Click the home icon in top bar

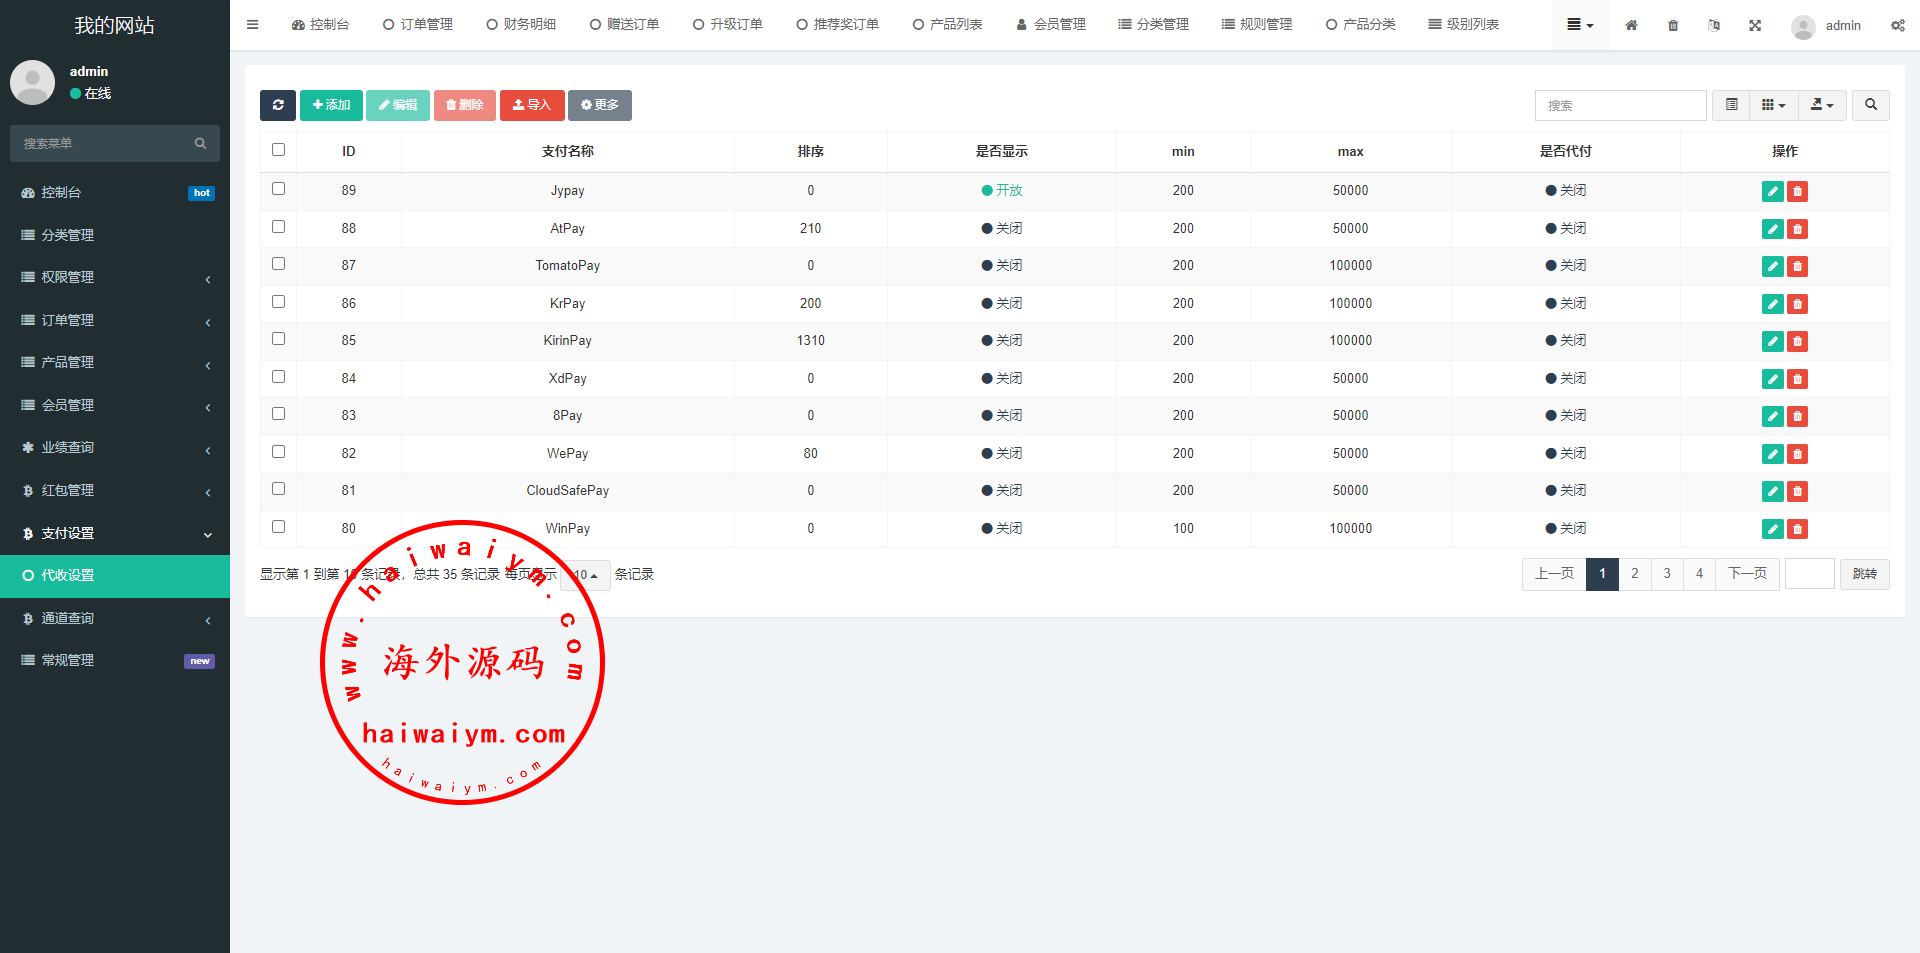(x=1631, y=25)
